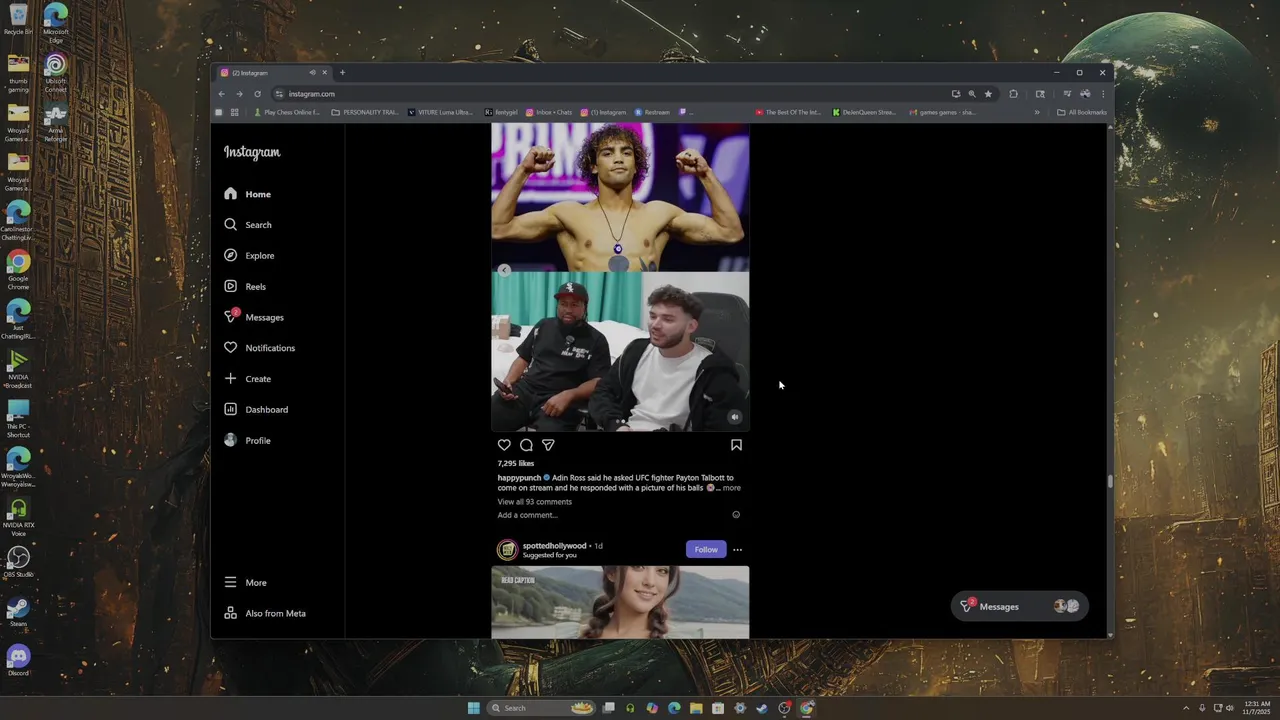The width and height of the screenshot is (1280, 720).
Task: Open the spottedhollywood username link
Action: 555,546
